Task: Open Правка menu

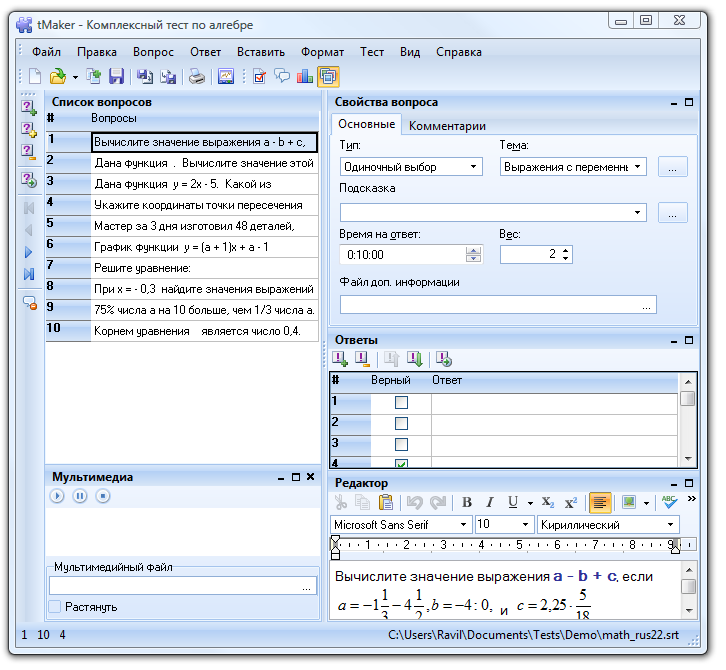Action: point(97,52)
